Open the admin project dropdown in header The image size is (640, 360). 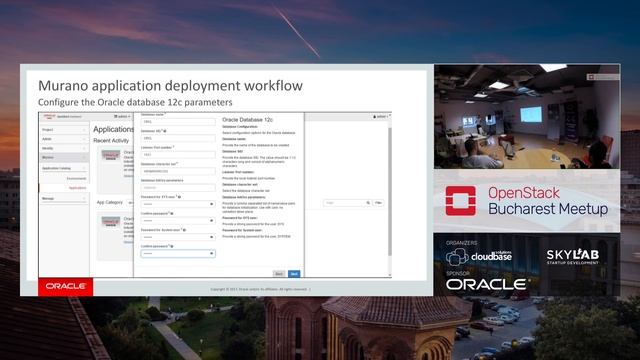[122, 117]
